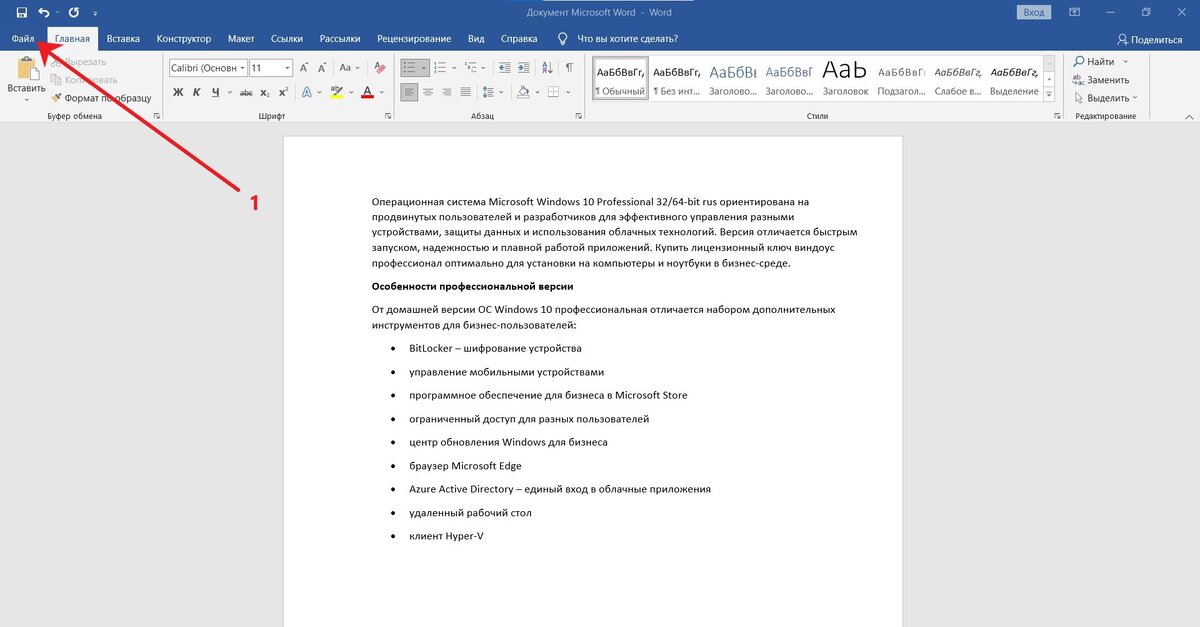Open Aa change case dropdown

pos(349,68)
